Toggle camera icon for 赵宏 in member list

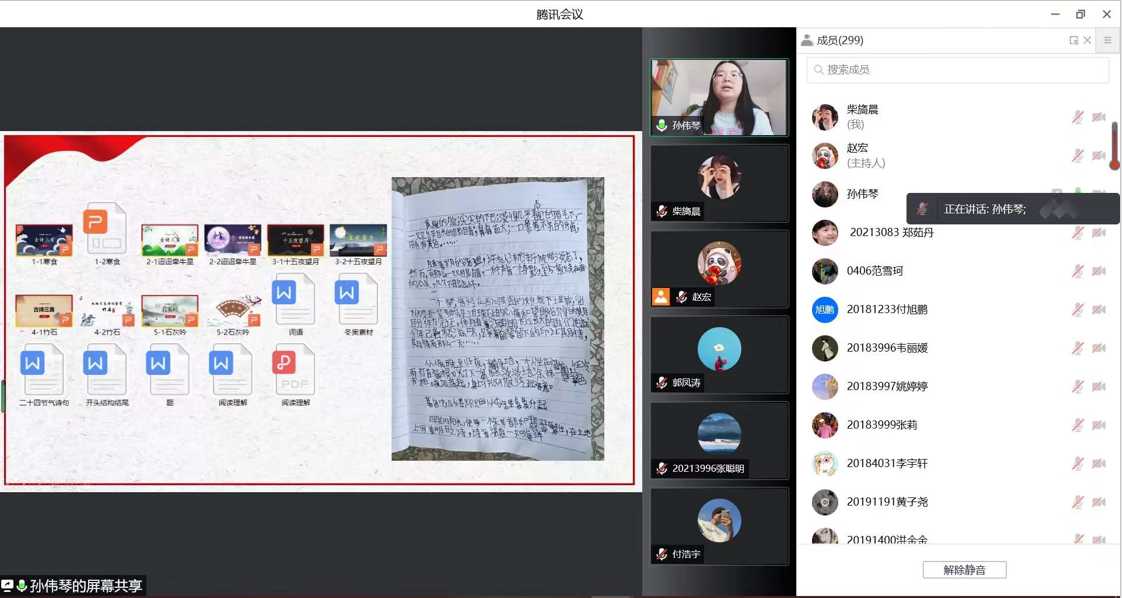tap(1099, 156)
